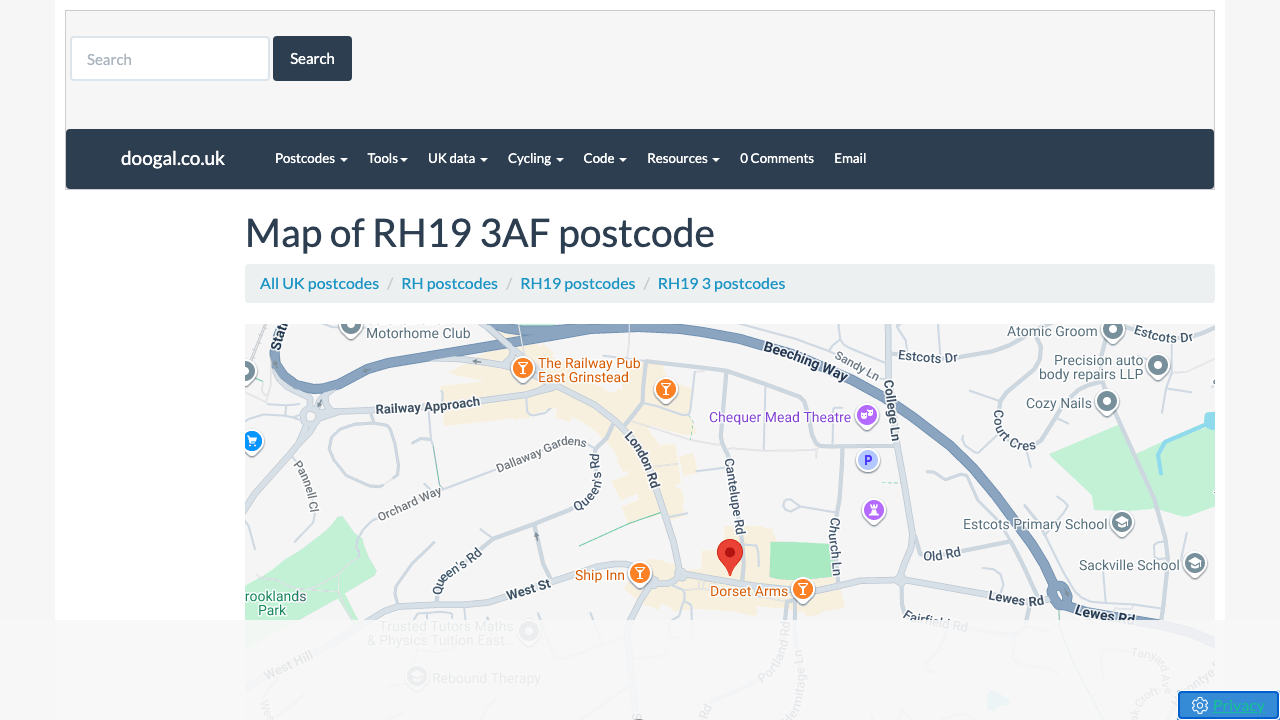Click into the Search input field

click(170, 59)
